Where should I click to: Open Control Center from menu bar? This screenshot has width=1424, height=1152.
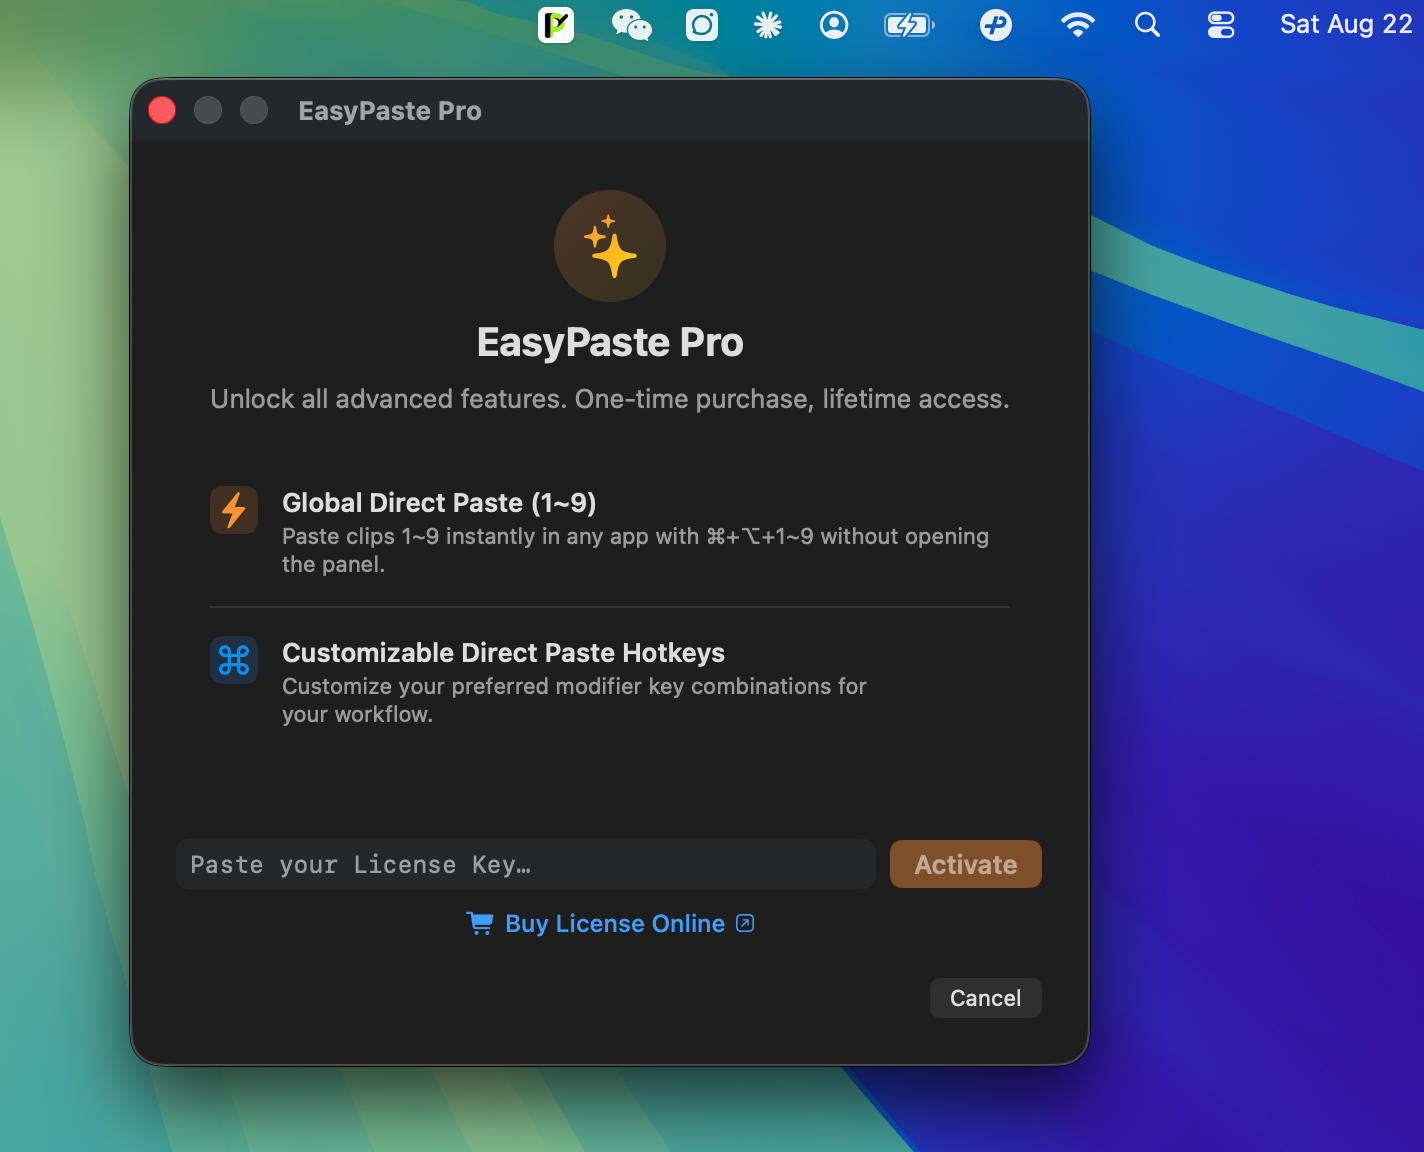coord(1221,24)
